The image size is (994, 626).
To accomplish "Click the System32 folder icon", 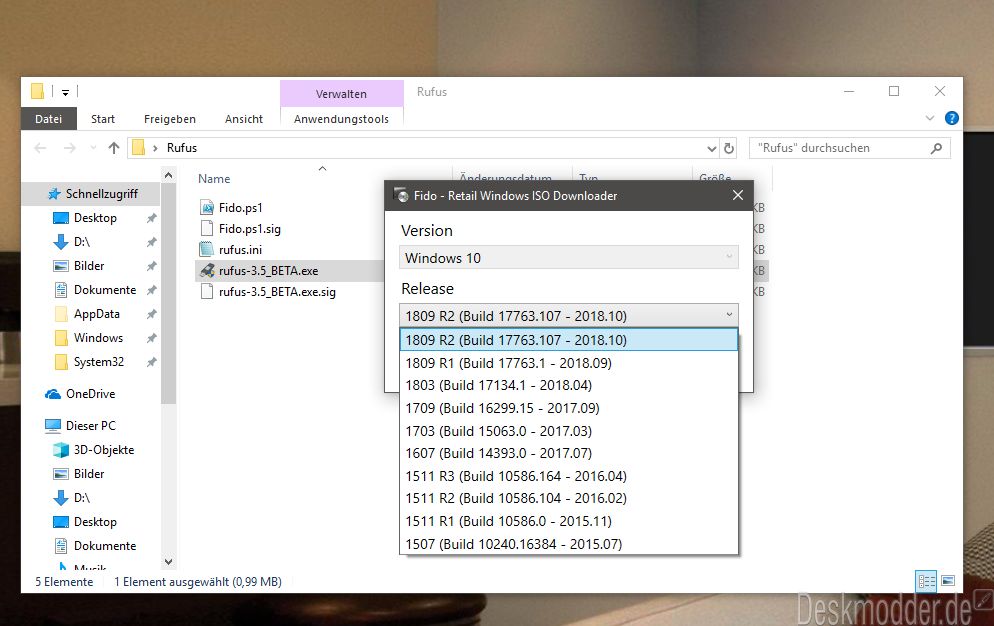I will click(x=61, y=362).
